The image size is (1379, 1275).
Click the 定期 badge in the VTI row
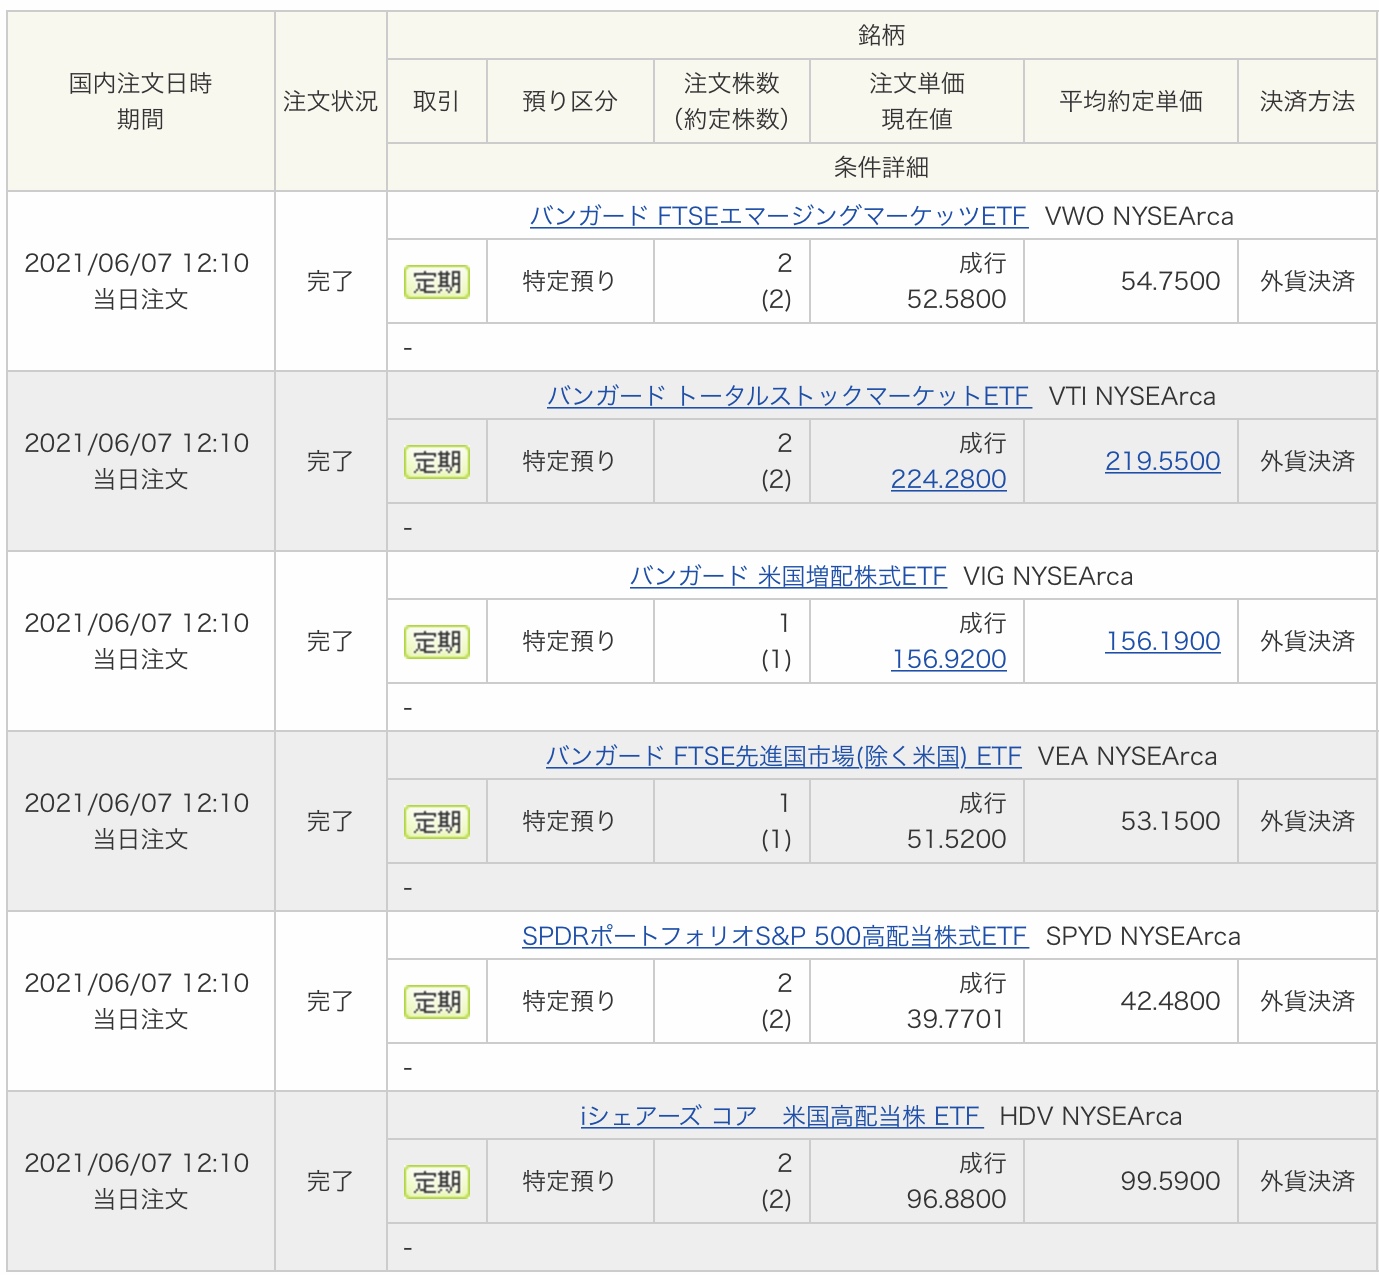[437, 462]
